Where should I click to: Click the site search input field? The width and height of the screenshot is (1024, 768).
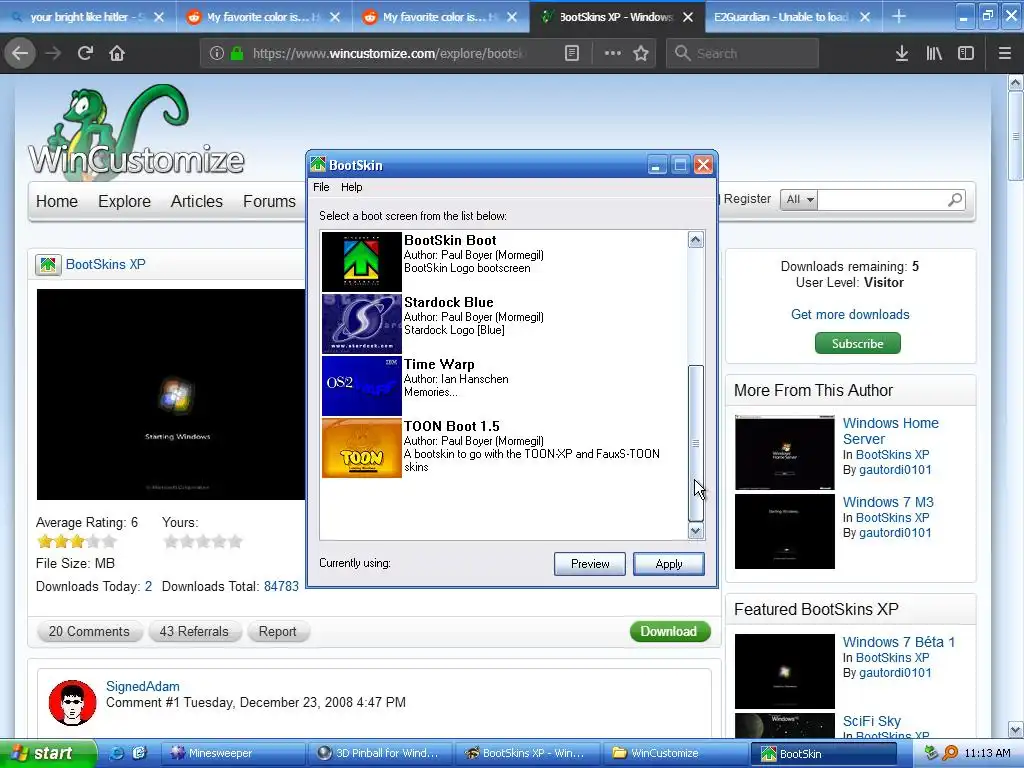(x=881, y=199)
